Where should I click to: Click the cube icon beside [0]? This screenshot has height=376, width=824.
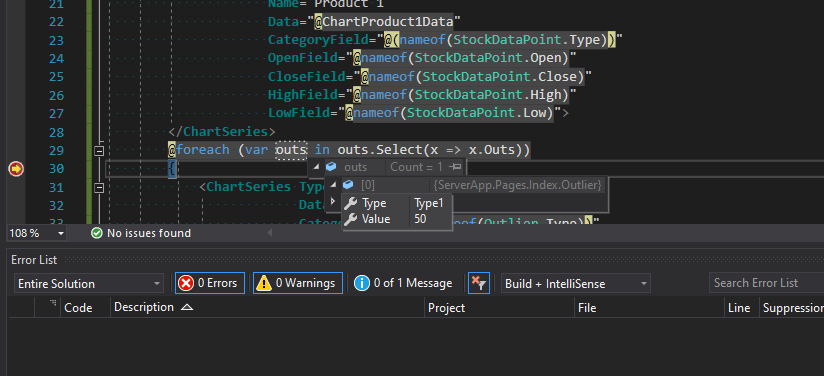pos(347,185)
